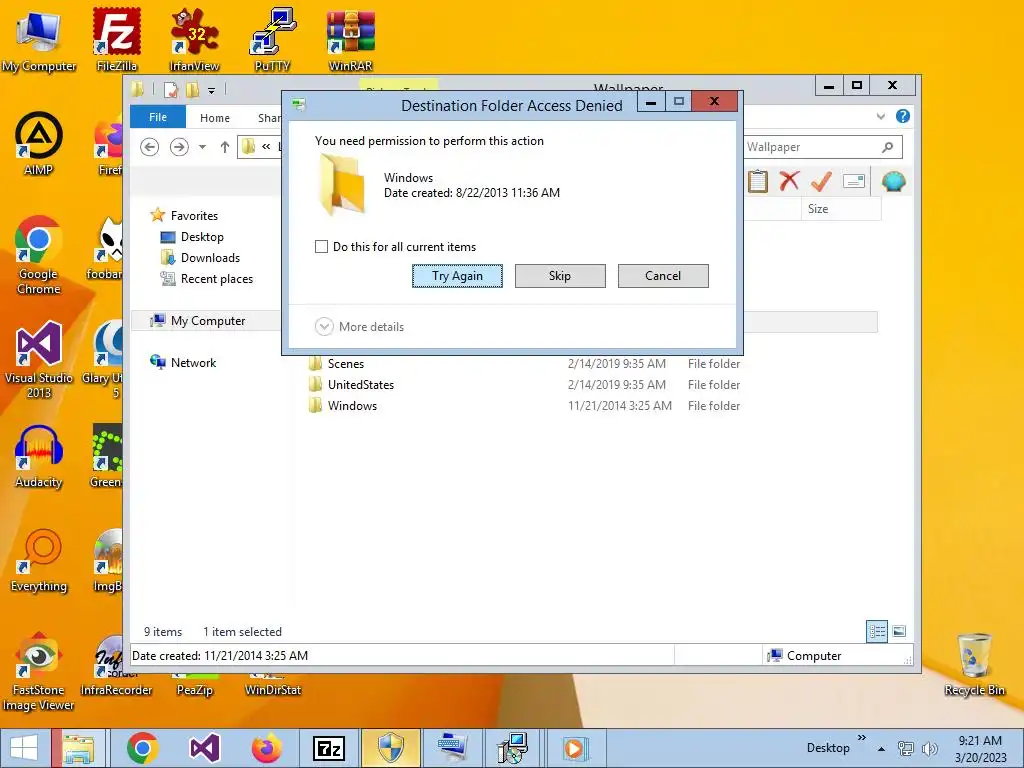Expand the Desktop toolbar chevron in taskbar
The height and width of the screenshot is (768, 1024).
coord(861,738)
